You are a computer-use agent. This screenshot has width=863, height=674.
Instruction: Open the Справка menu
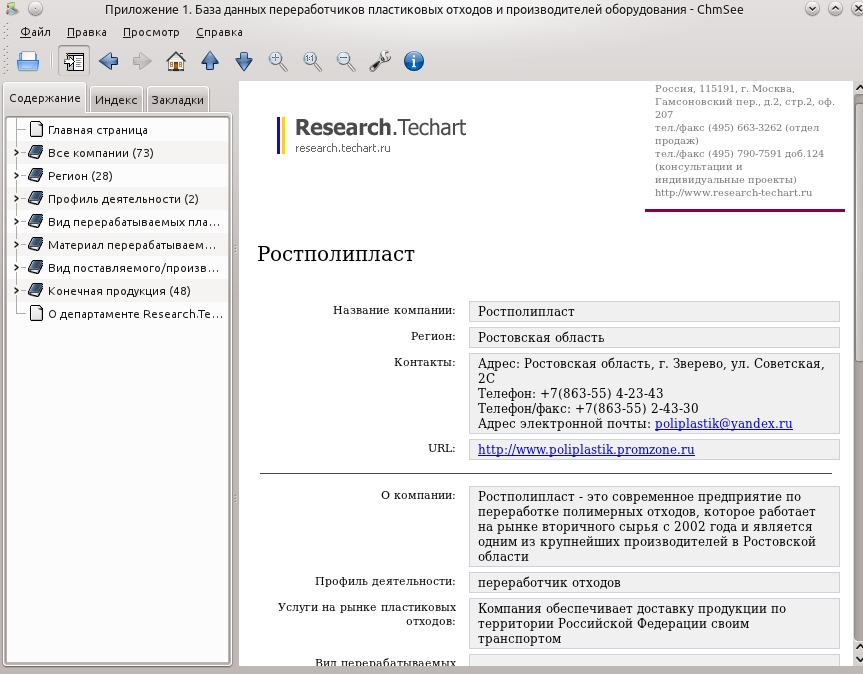coord(219,32)
